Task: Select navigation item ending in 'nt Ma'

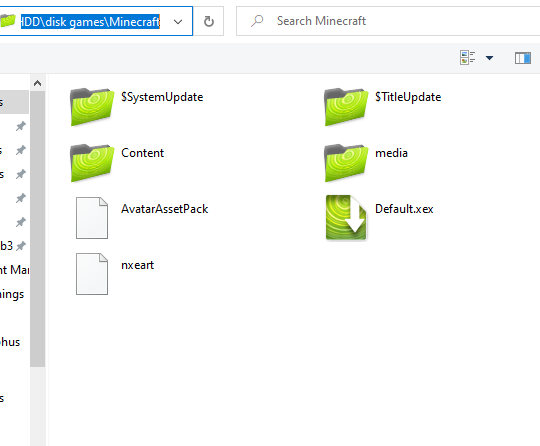Action: coord(14,270)
